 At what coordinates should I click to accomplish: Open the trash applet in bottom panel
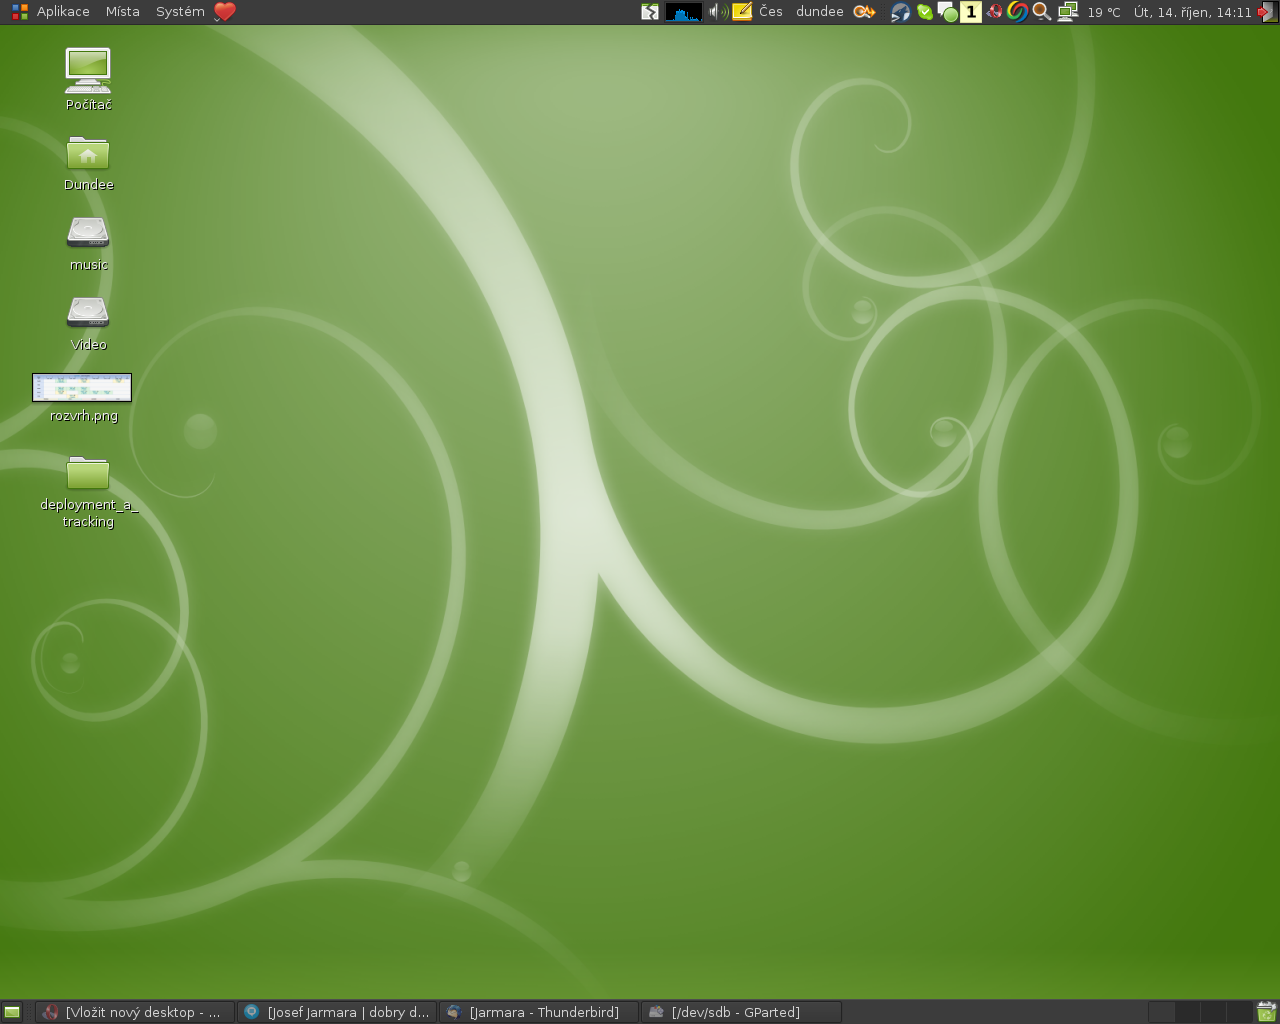pos(1266,1012)
